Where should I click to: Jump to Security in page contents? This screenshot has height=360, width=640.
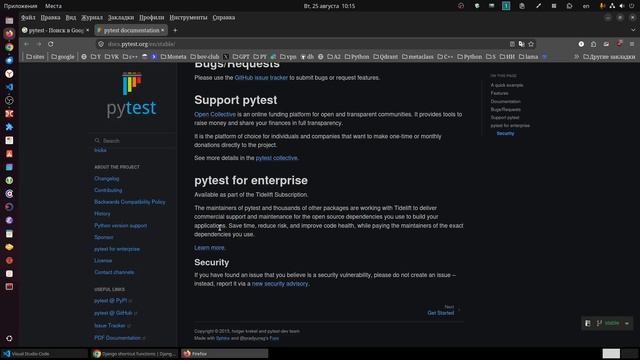click(x=505, y=133)
